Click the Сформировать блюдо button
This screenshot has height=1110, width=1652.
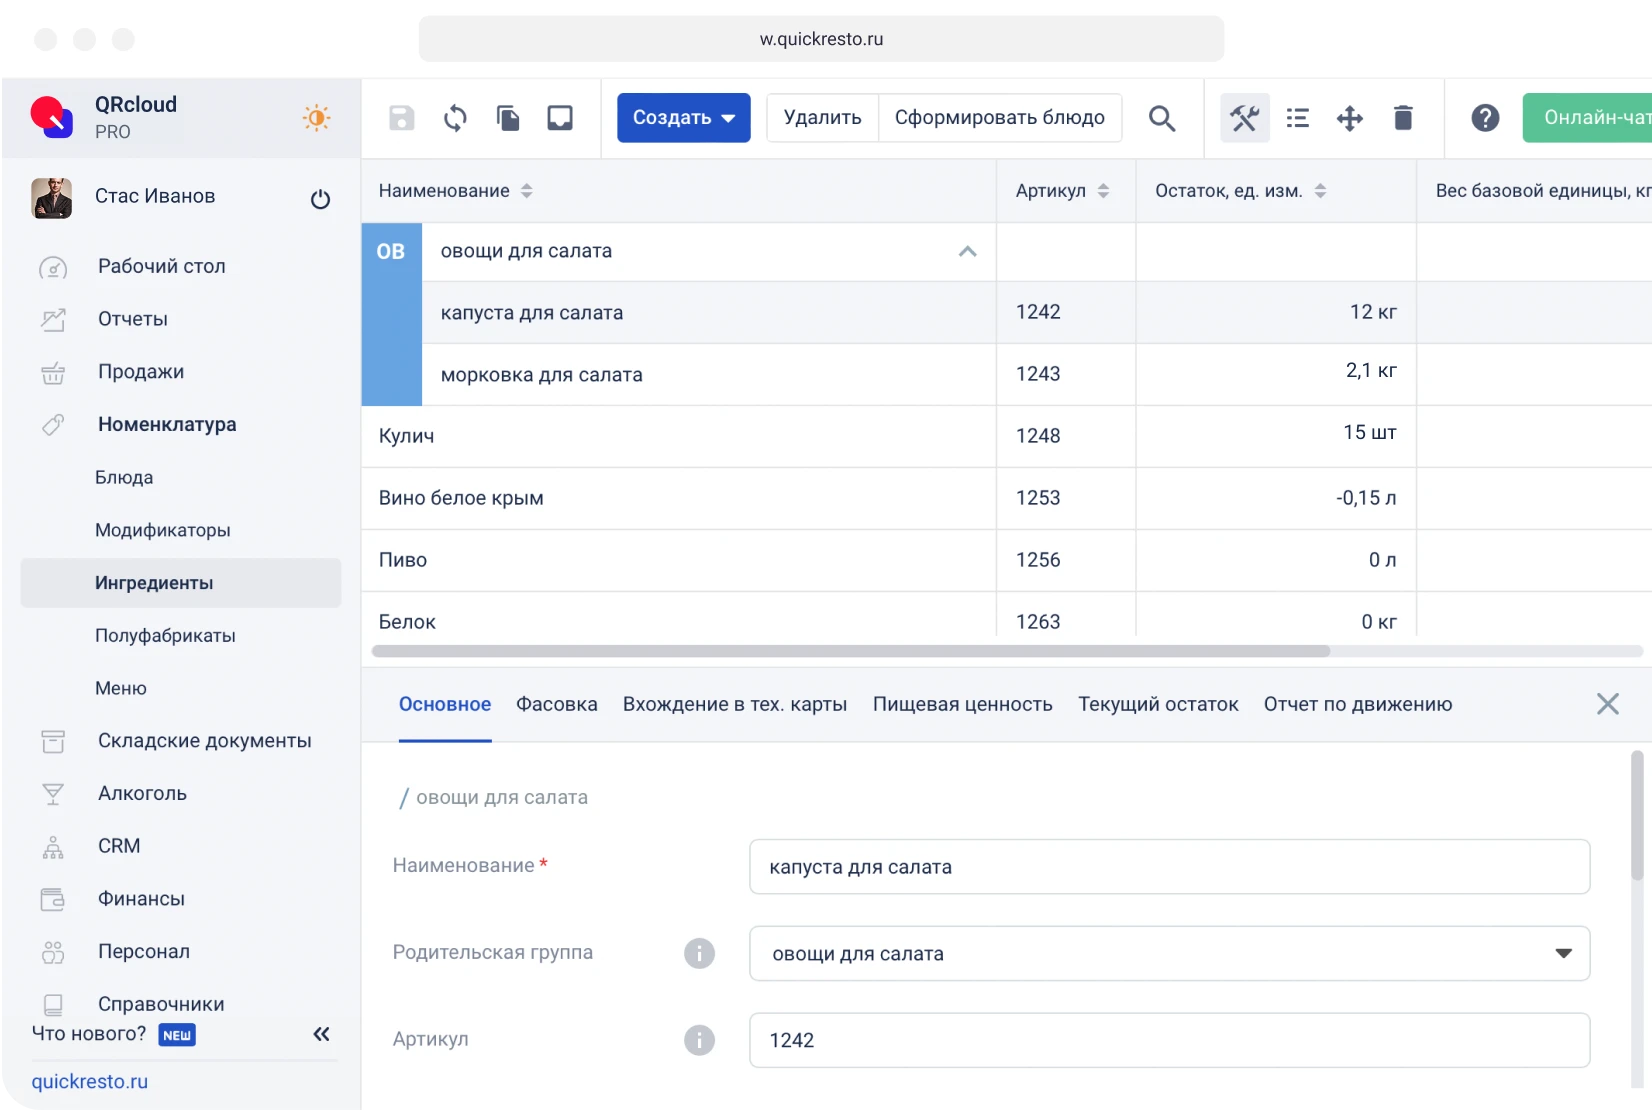tap(999, 117)
